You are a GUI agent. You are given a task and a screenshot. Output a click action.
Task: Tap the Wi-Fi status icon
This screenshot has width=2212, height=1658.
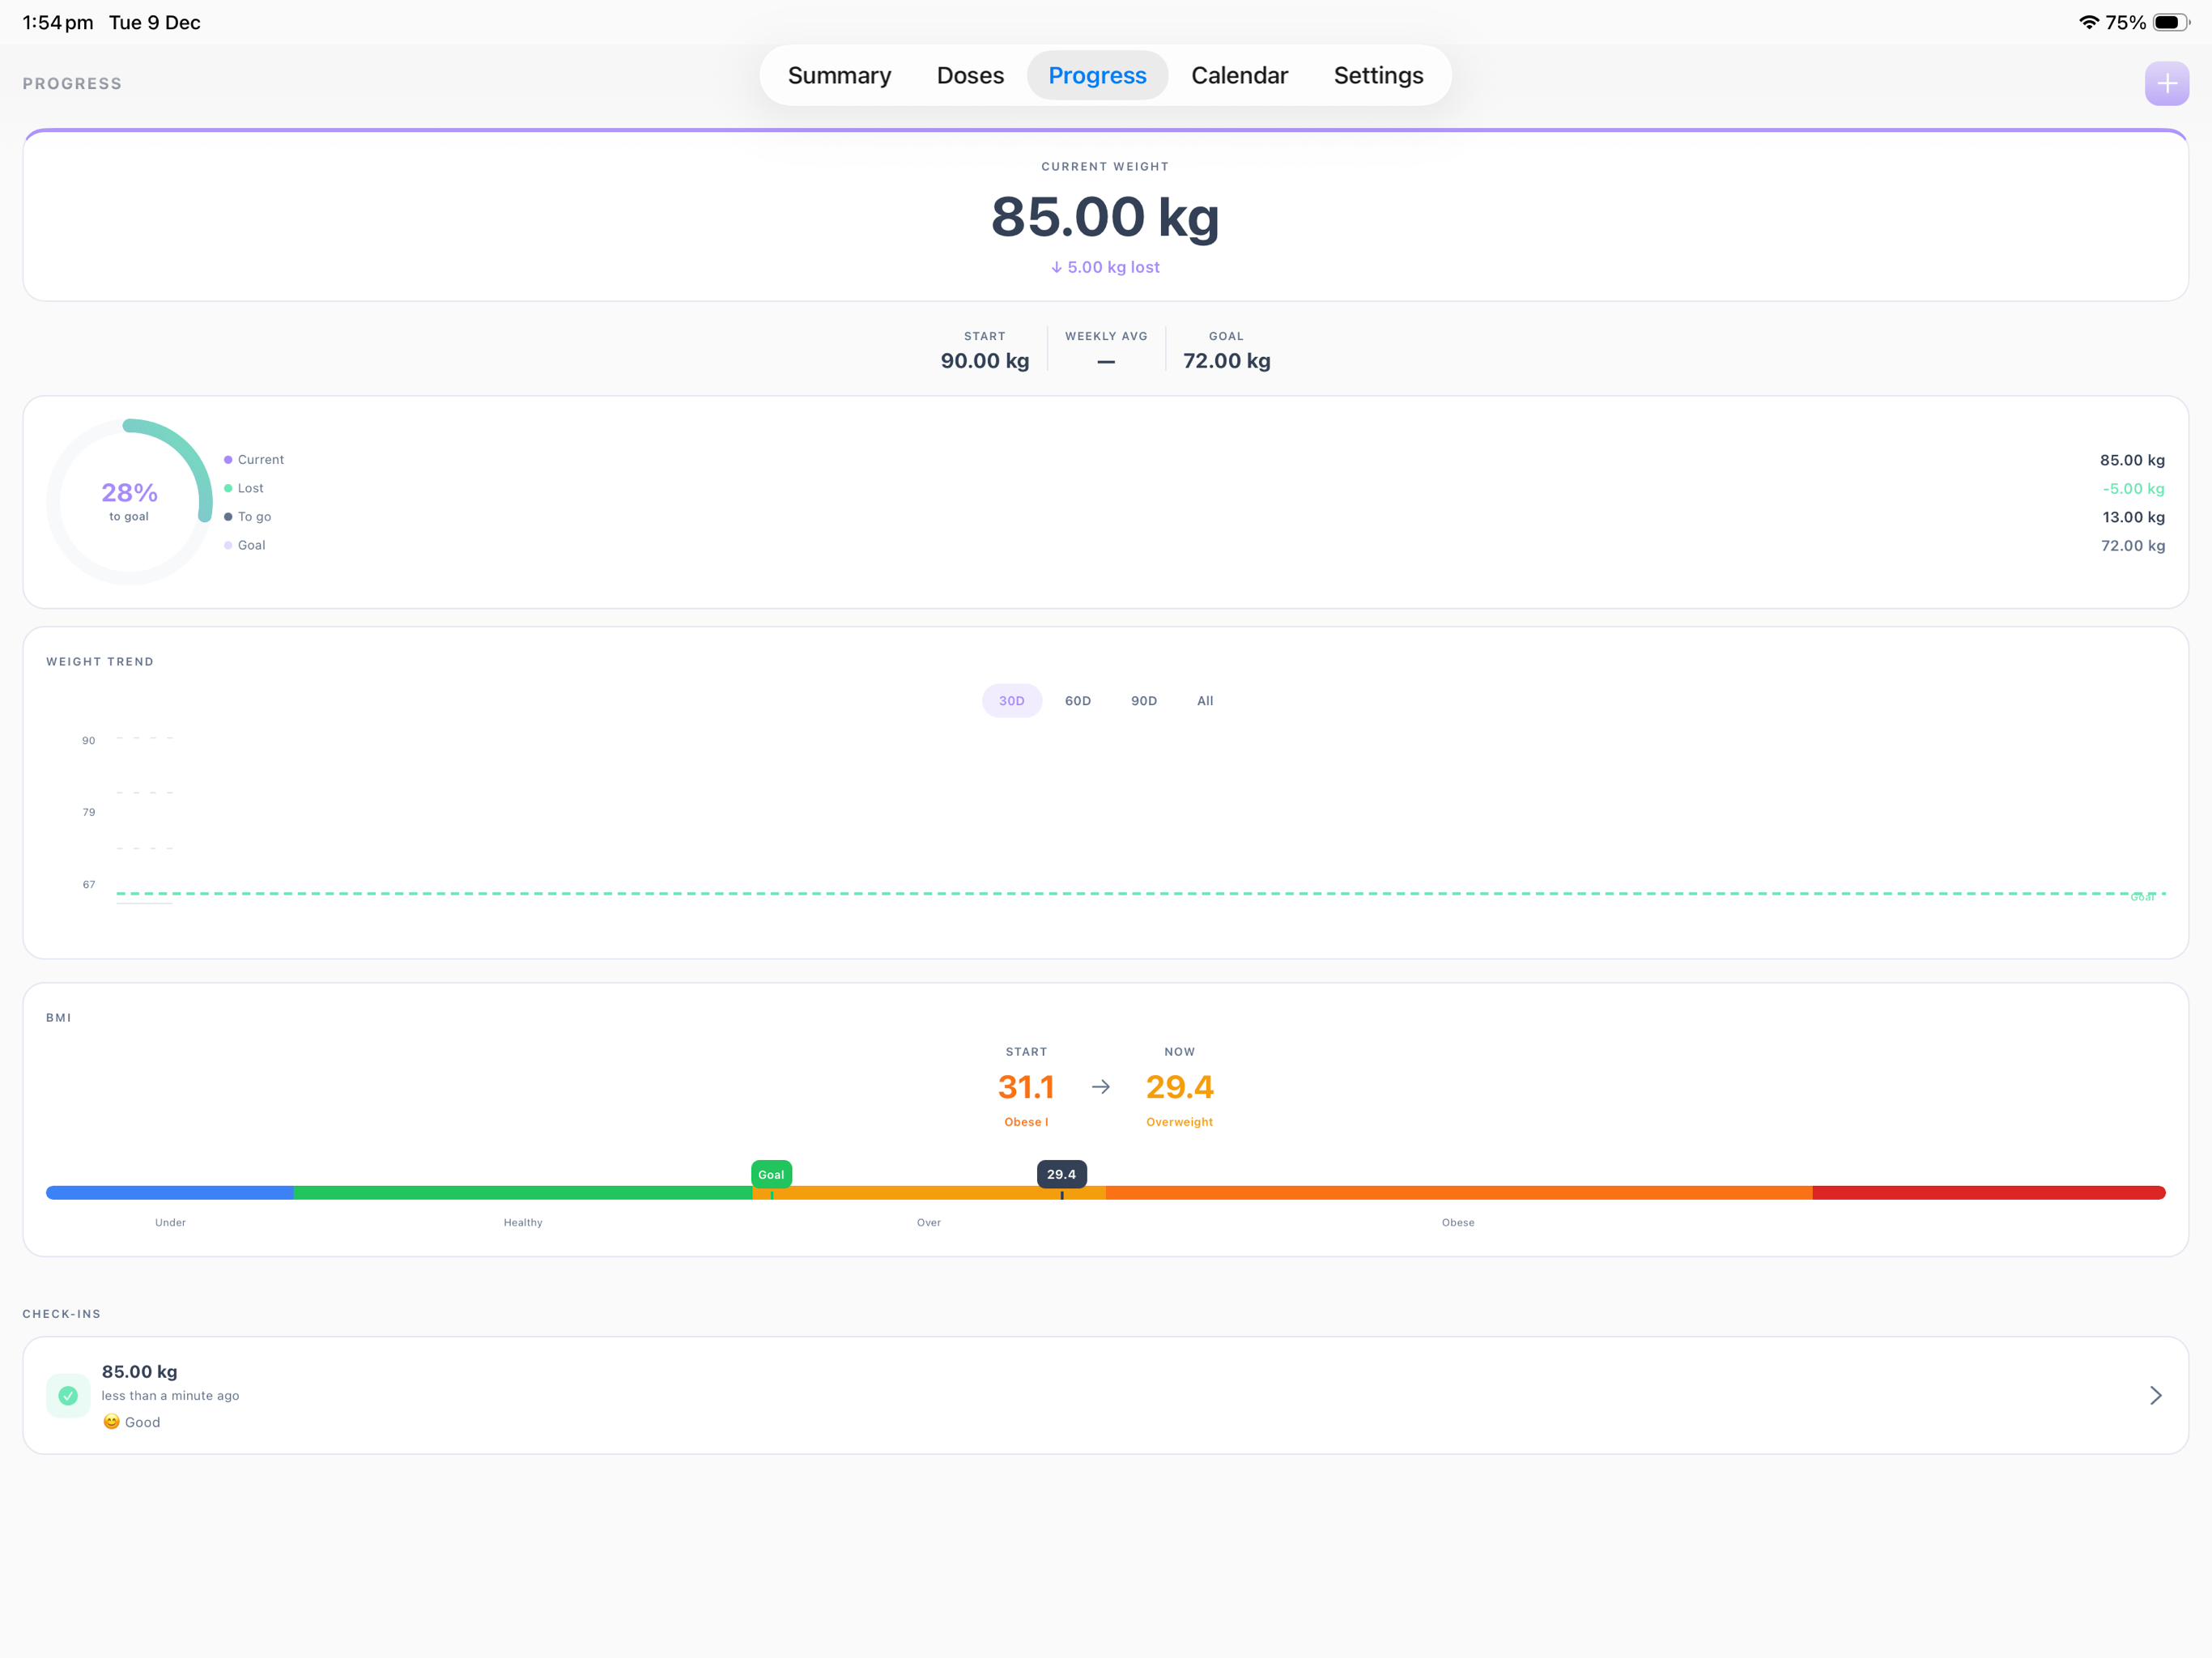pyautogui.click(x=2088, y=22)
